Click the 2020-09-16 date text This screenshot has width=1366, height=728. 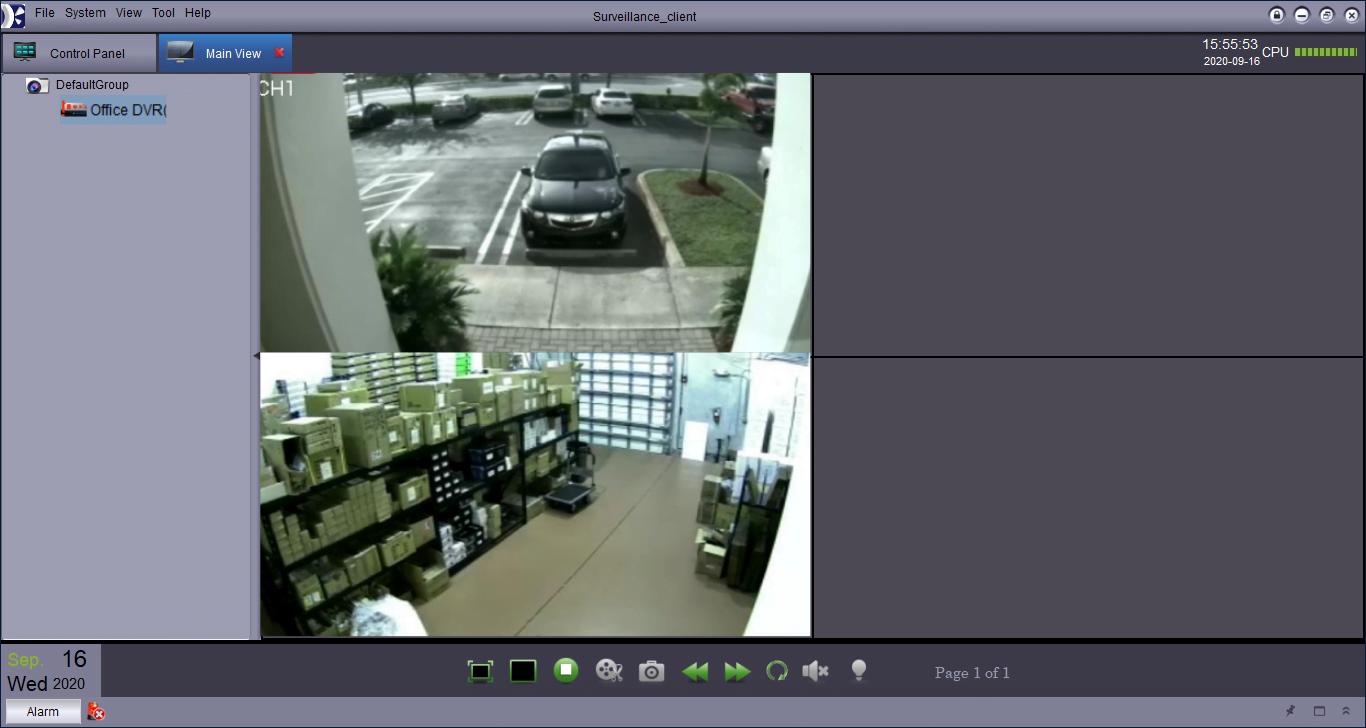[1232, 61]
